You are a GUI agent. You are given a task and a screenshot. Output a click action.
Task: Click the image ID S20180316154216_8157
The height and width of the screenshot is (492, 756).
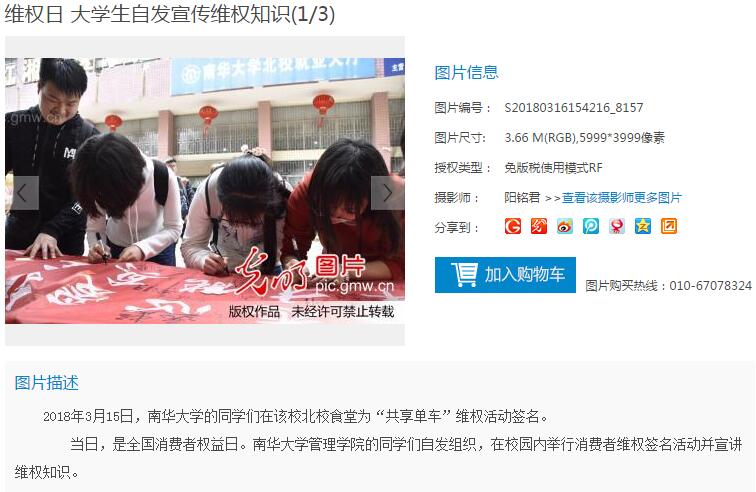tap(574, 108)
